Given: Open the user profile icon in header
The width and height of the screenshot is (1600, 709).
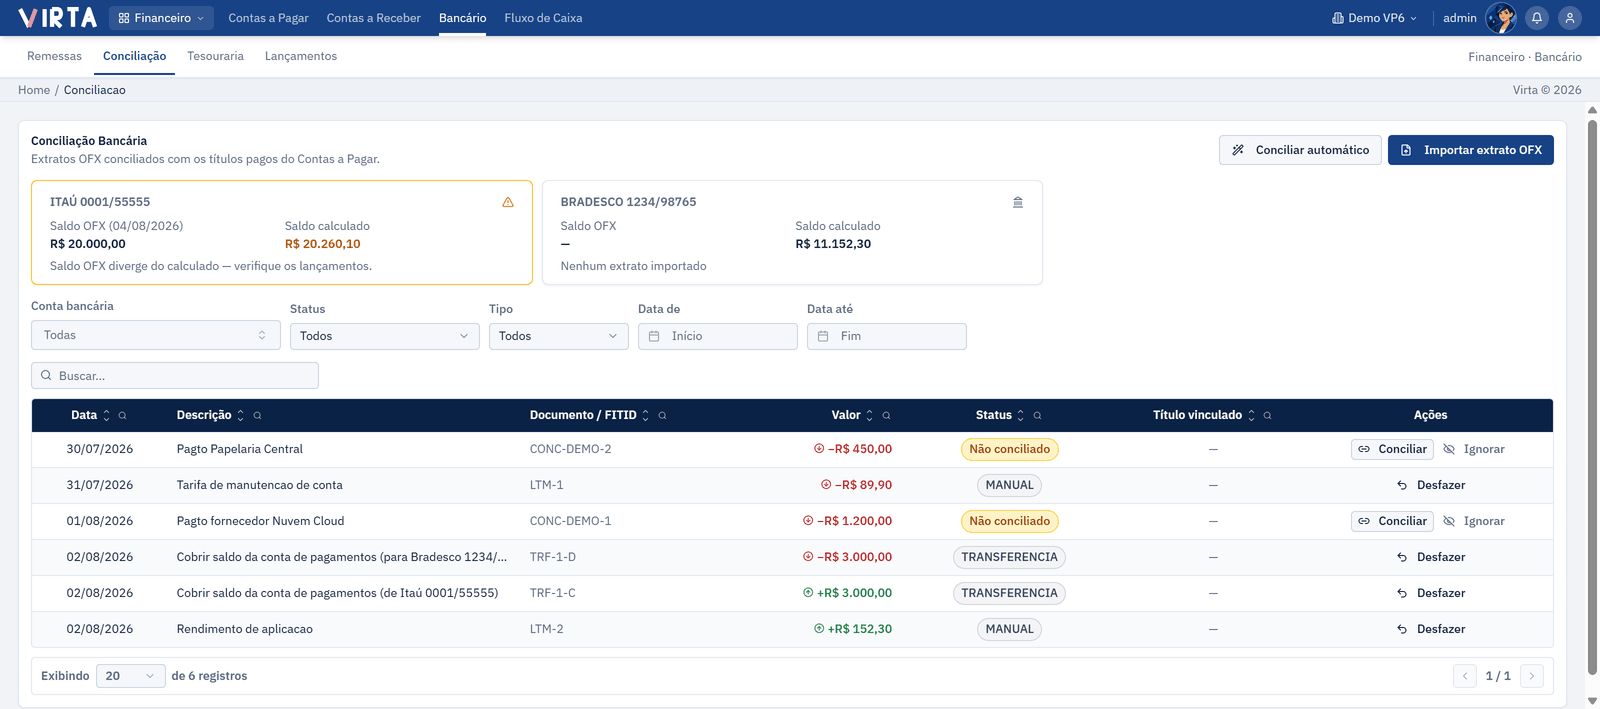Looking at the screenshot, I should coord(1570,18).
